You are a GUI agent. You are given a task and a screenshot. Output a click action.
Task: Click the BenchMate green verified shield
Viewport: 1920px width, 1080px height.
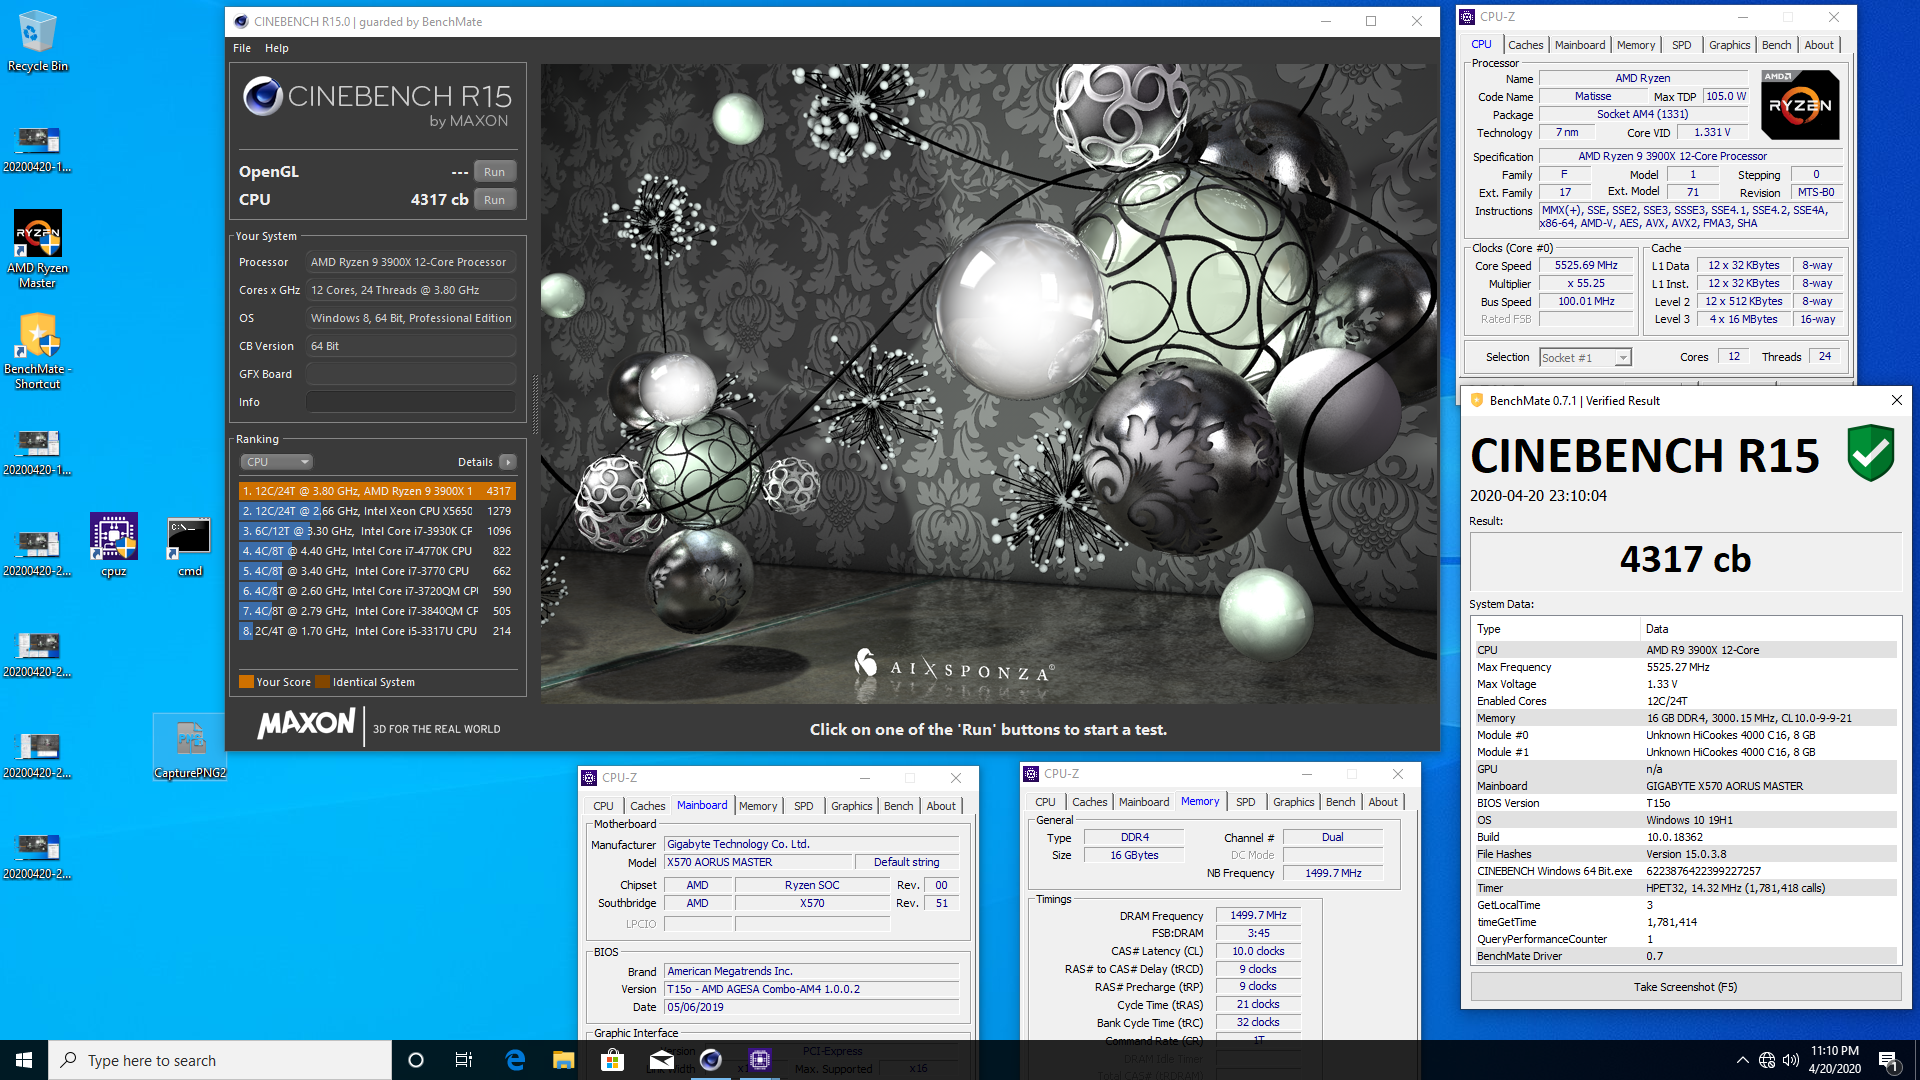[x=1870, y=452]
